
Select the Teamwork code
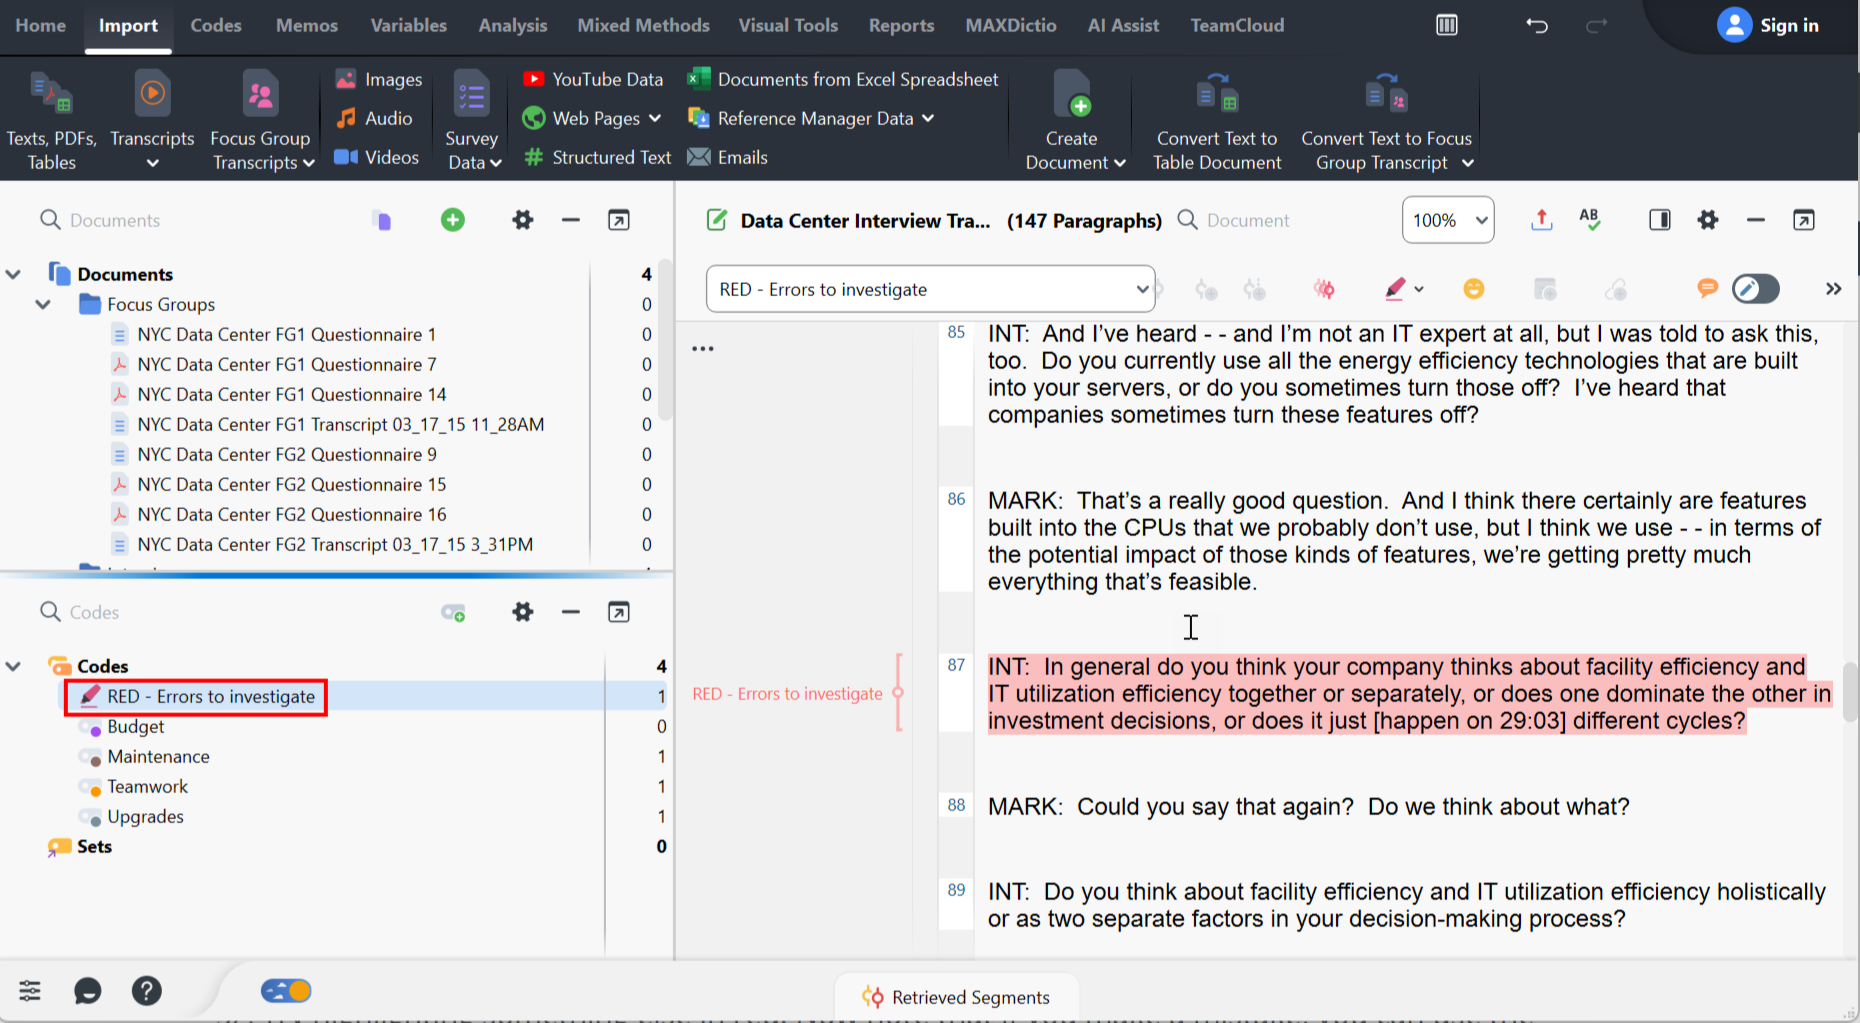tap(147, 786)
